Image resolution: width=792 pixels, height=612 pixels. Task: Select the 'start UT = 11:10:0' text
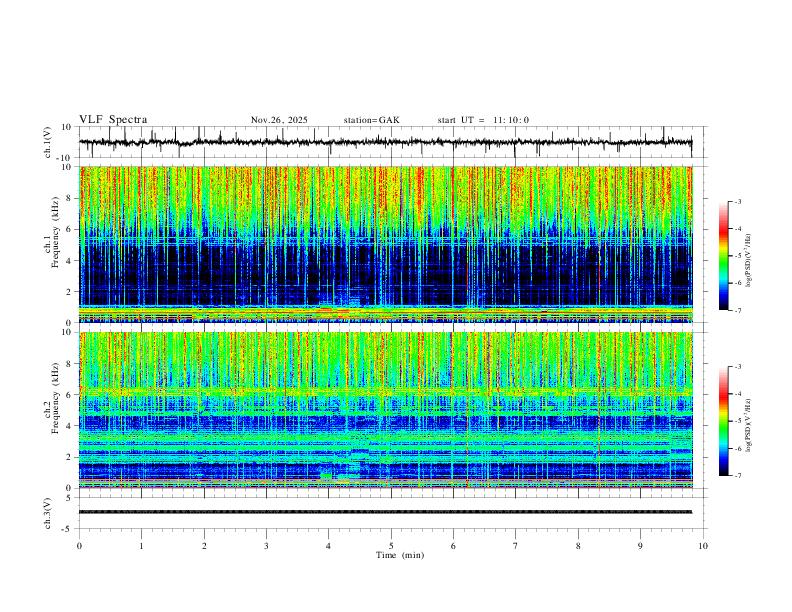point(483,120)
